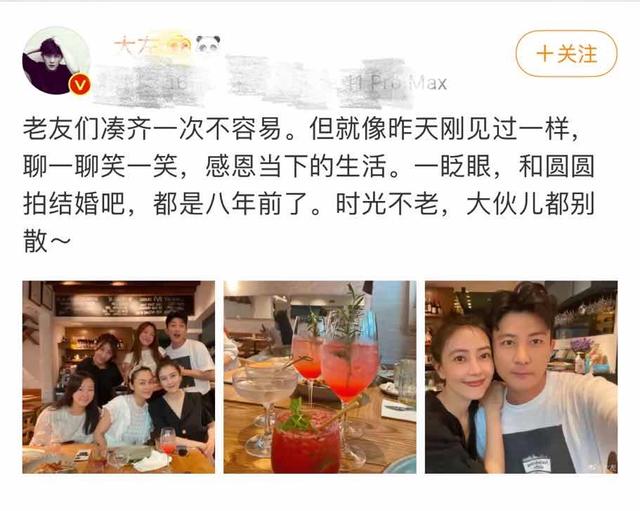Open the couple selfie thumbnail
This screenshot has height=511, width=640.
pos(521,377)
